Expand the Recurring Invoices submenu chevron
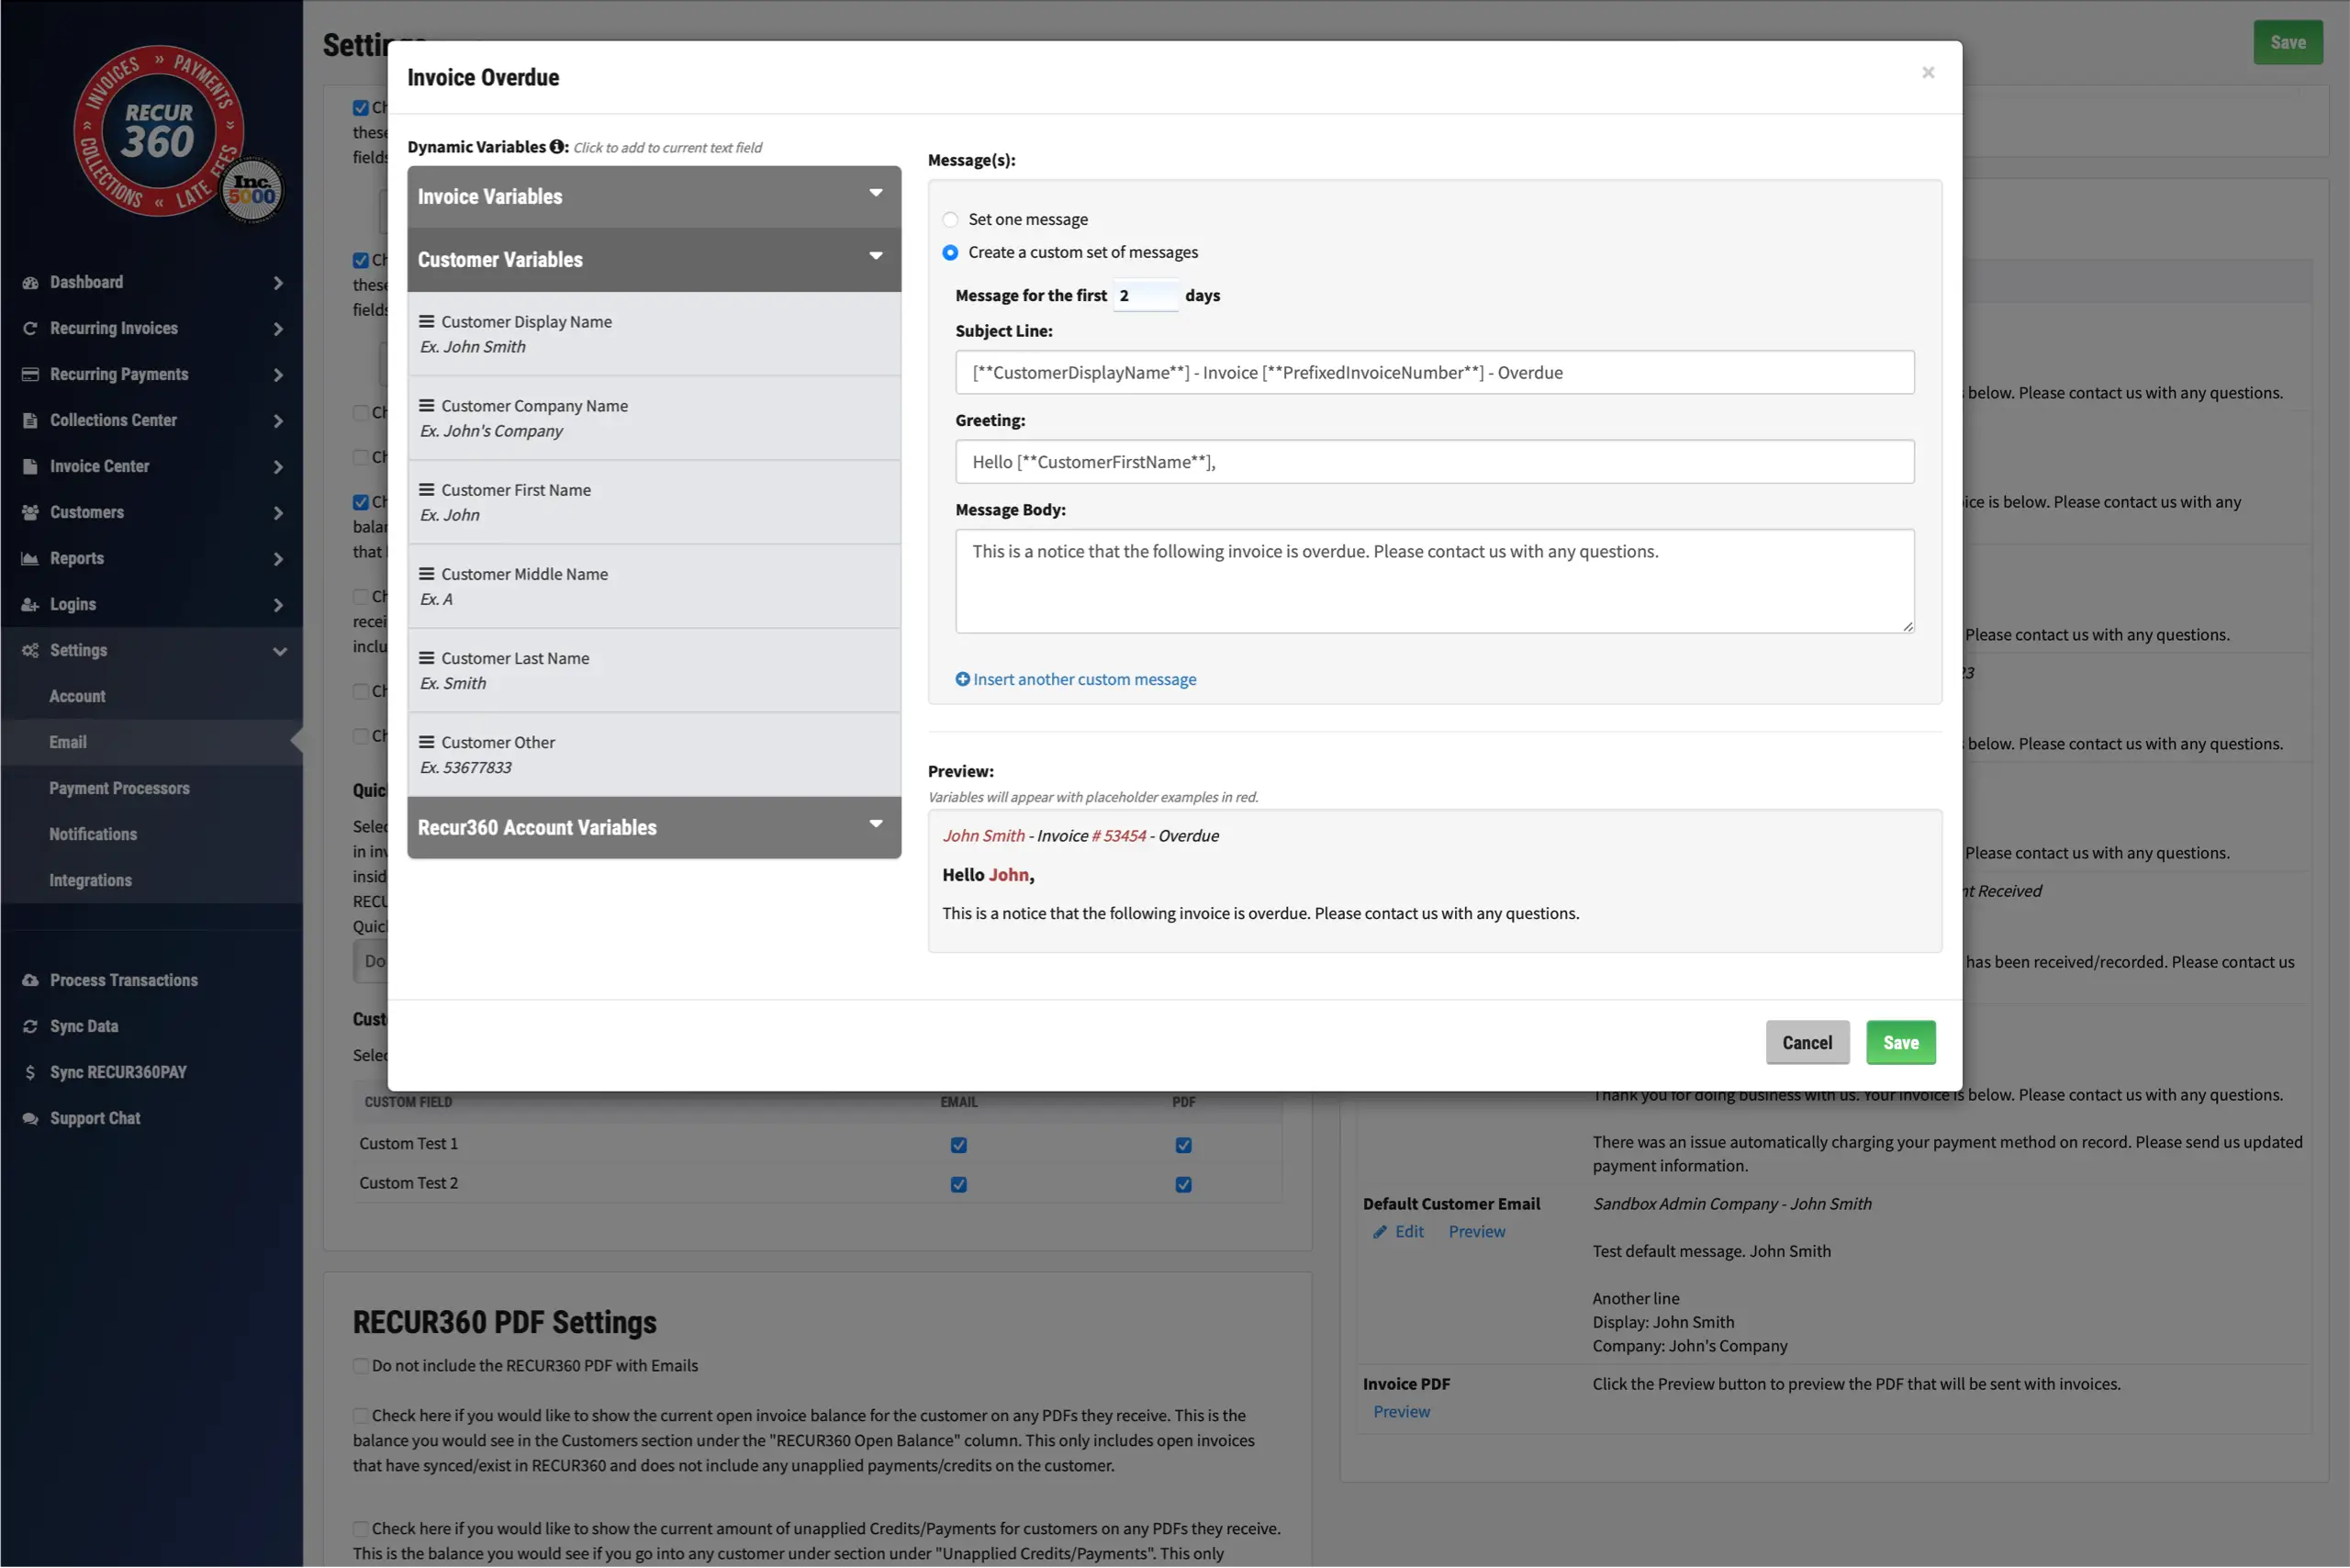Viewport: 2350px width, 1568px height. [x=278, y=329]
